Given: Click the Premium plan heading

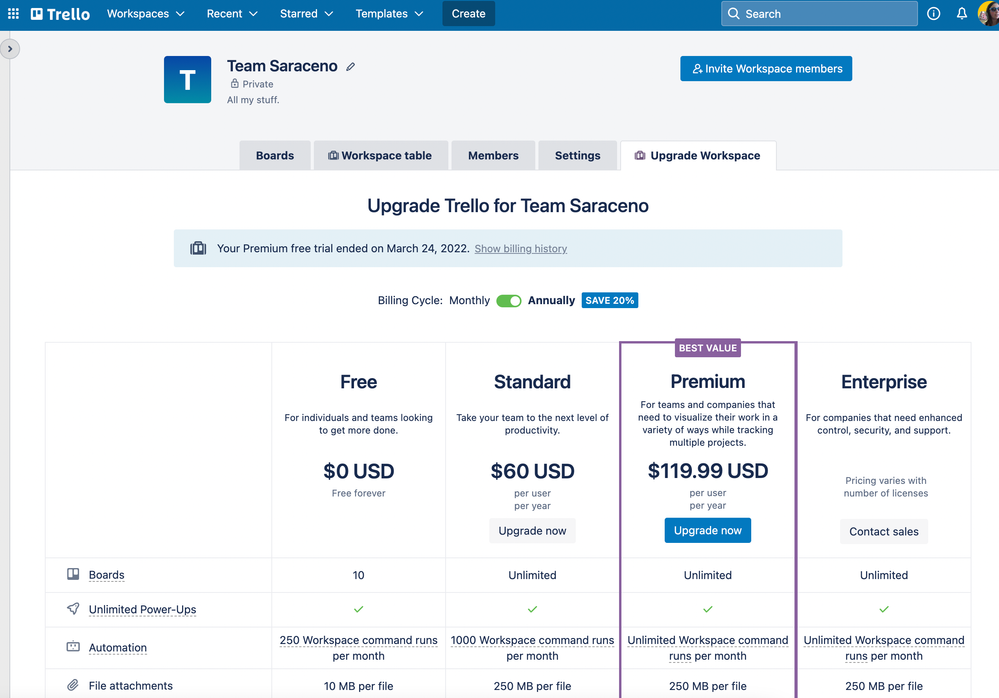Looking at the screenshot, I should (708, 381).
